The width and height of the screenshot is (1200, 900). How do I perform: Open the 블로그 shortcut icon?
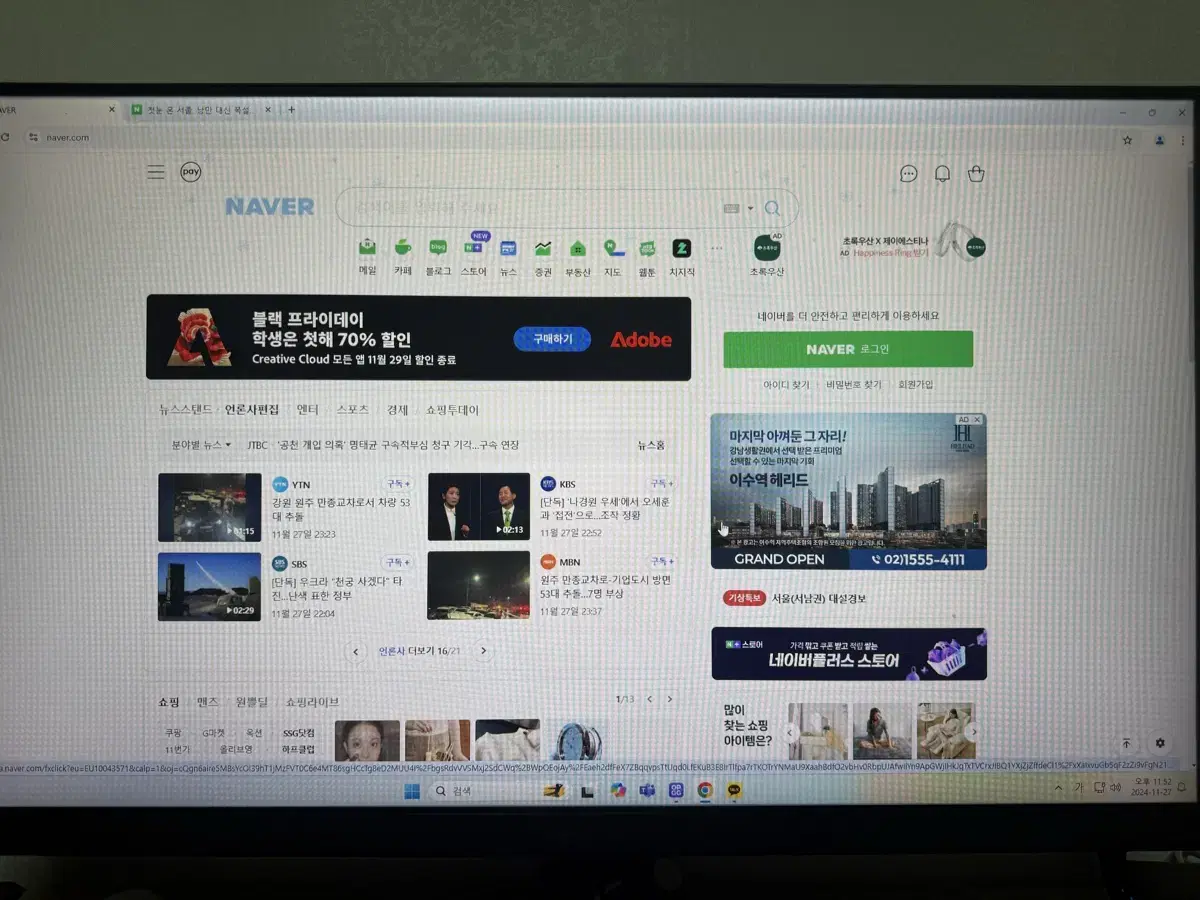click(x=438, y=248)
